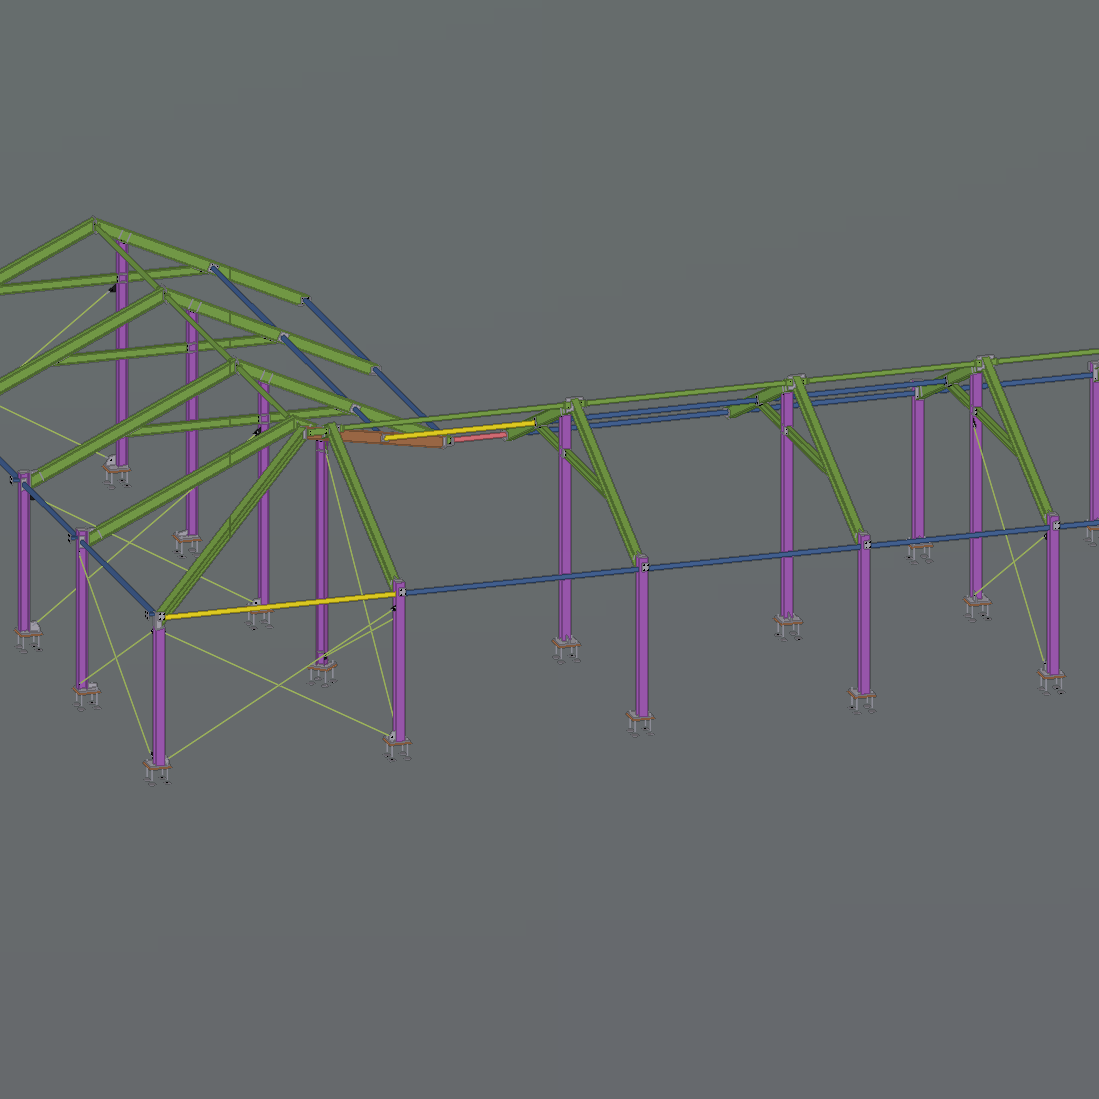Select the purple column under the topmost roof apex
Viewport: 1099px width, 1099px height.
click(x=121, y=350)
